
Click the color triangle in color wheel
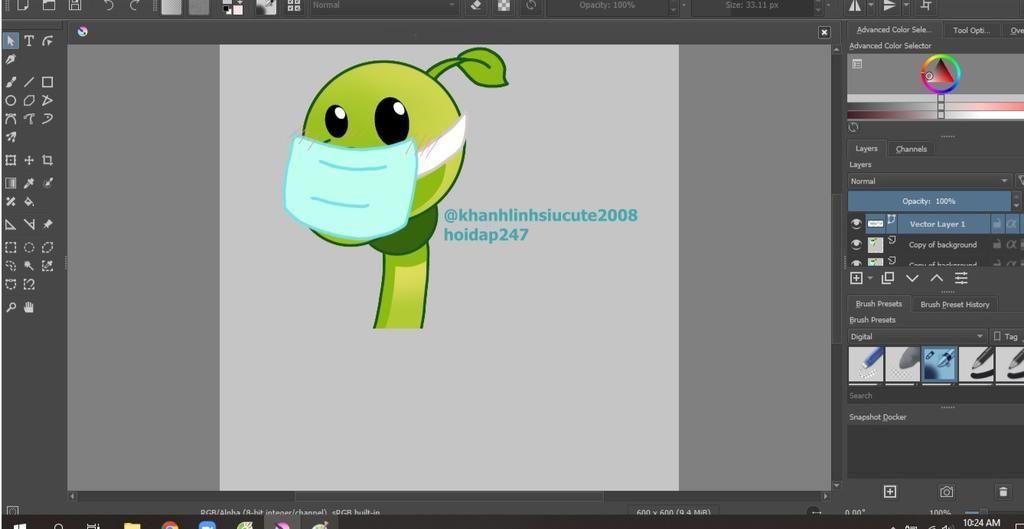click(941, 73)
